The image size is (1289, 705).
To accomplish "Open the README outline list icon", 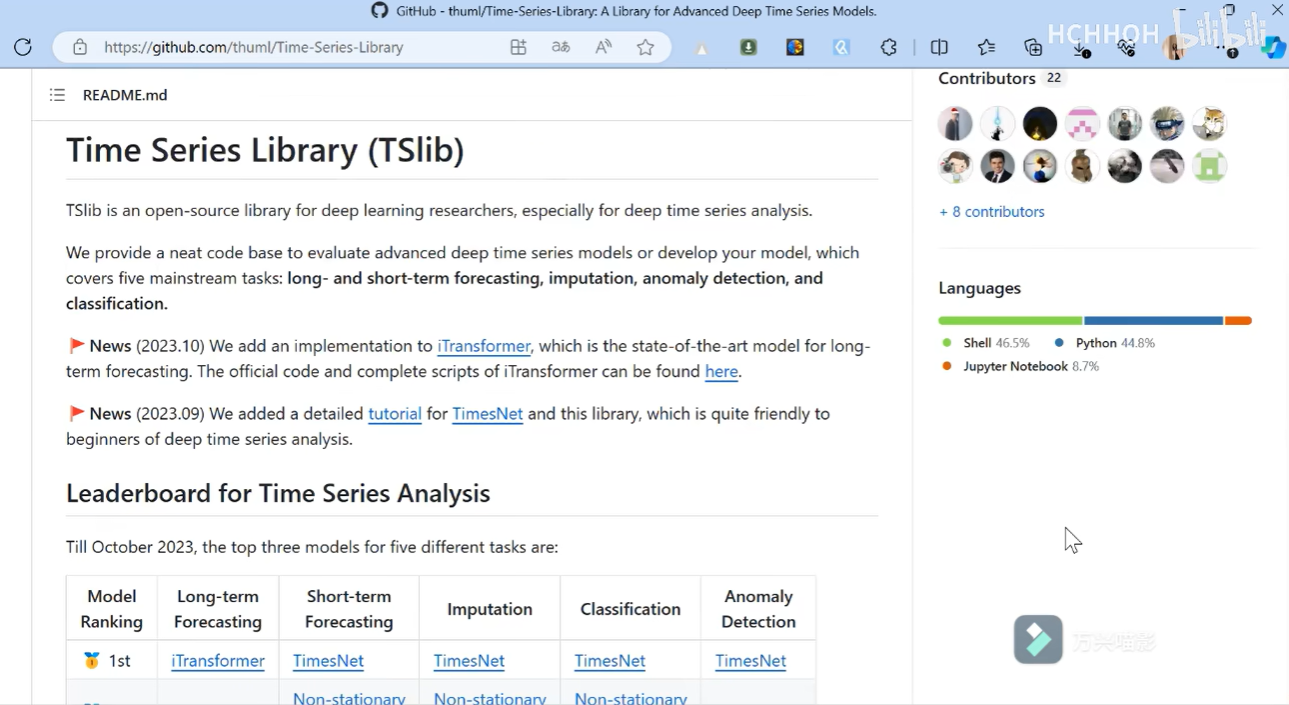I will click(57, 95).
